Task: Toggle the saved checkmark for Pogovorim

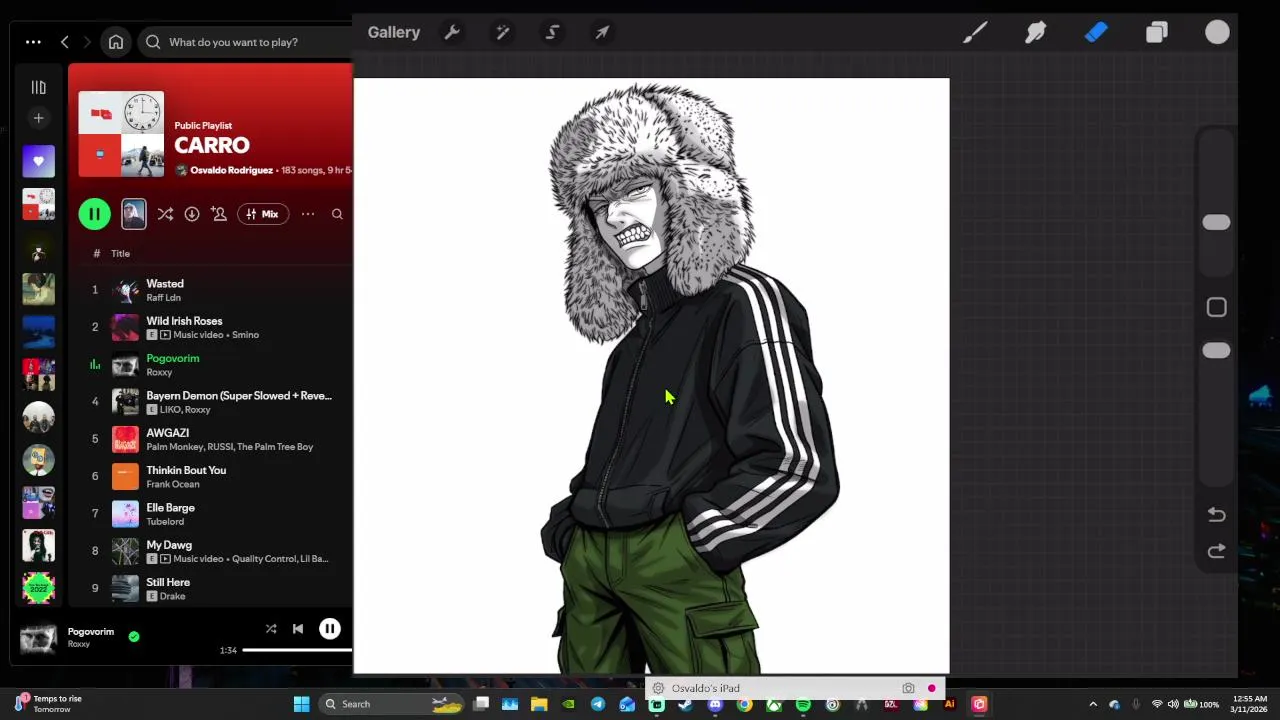Action: tap(134, 636)
